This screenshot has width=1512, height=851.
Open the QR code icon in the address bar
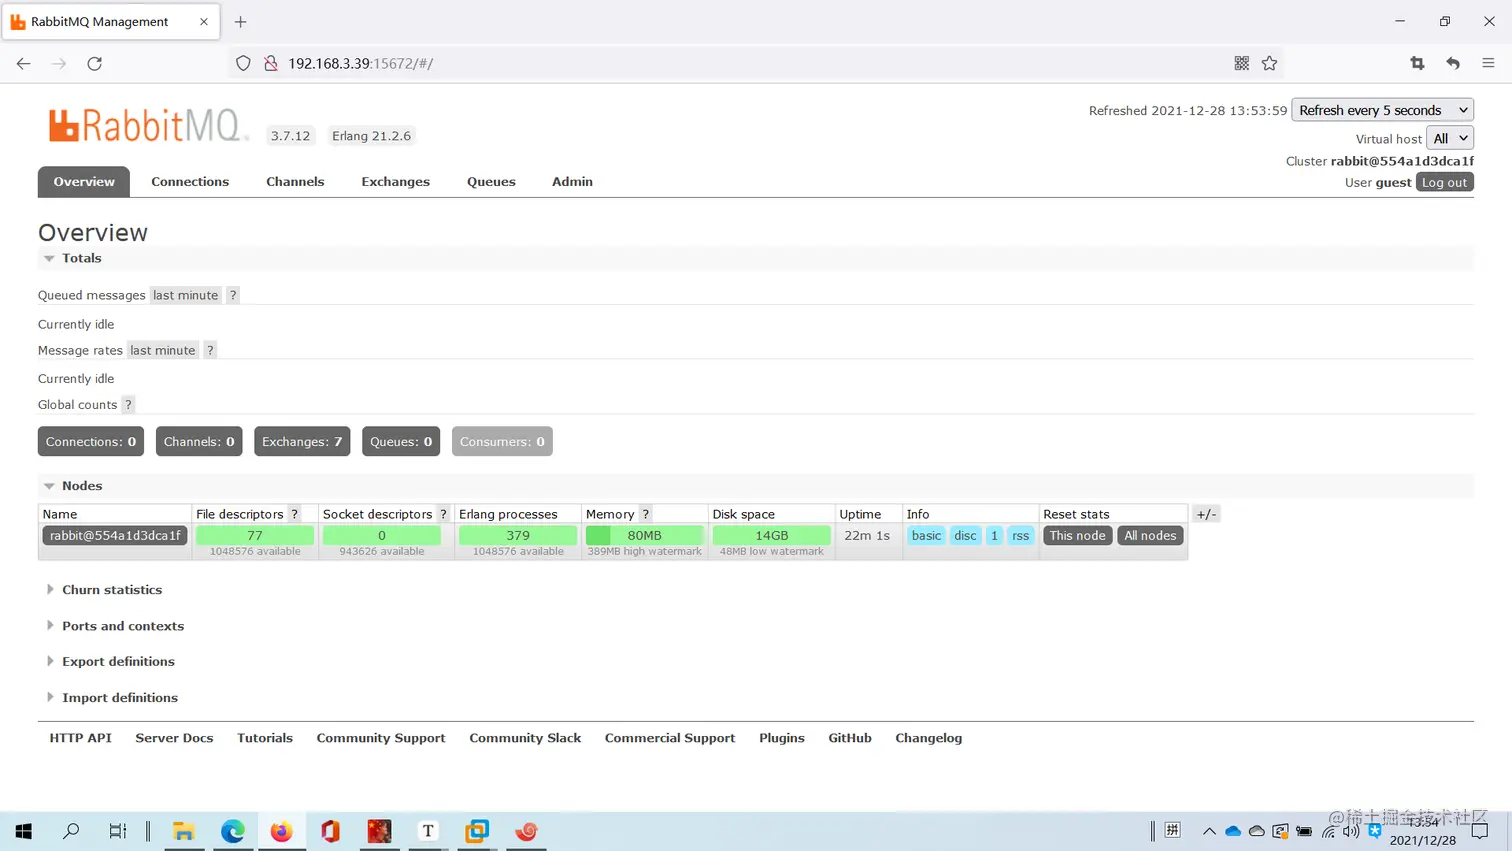click(x=1241, y=63)
